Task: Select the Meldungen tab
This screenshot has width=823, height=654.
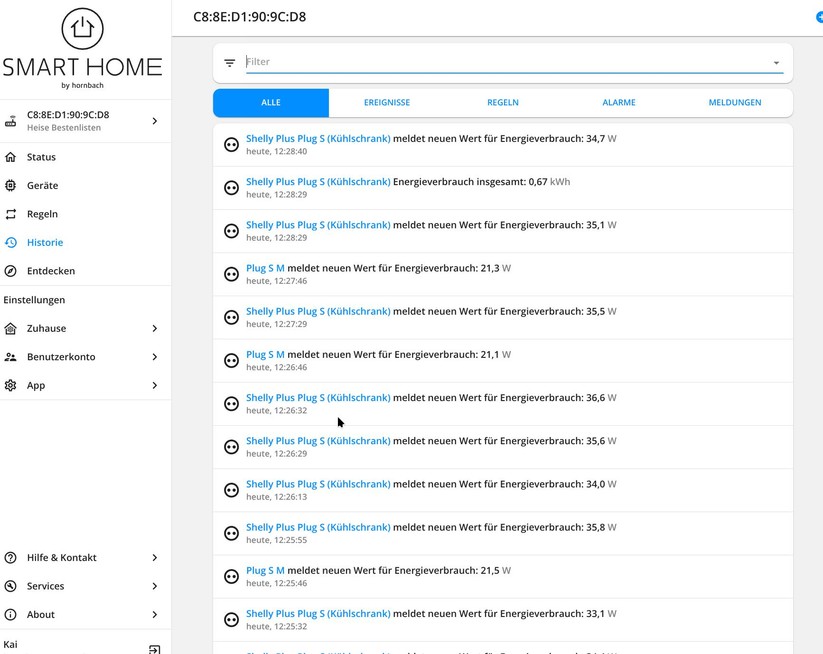Action: (x=735, y=103)
